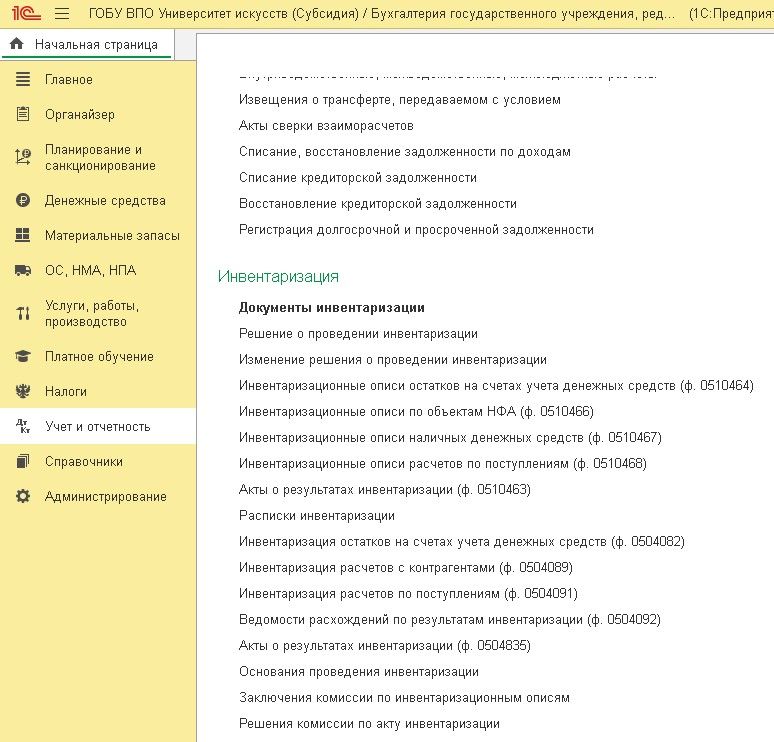Open Планирование и санкционирование section
This screenshot has height=742, width=774.
[100, 158]
